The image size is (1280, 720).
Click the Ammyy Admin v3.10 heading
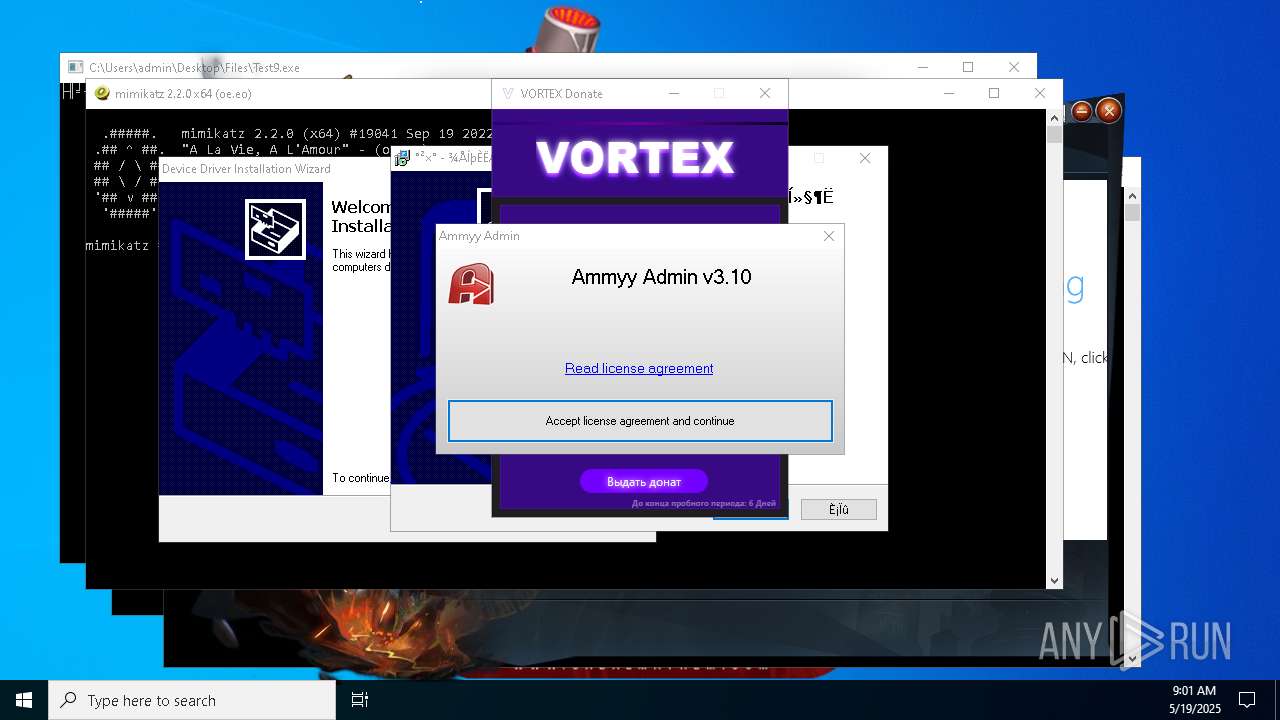coord(661,277)
